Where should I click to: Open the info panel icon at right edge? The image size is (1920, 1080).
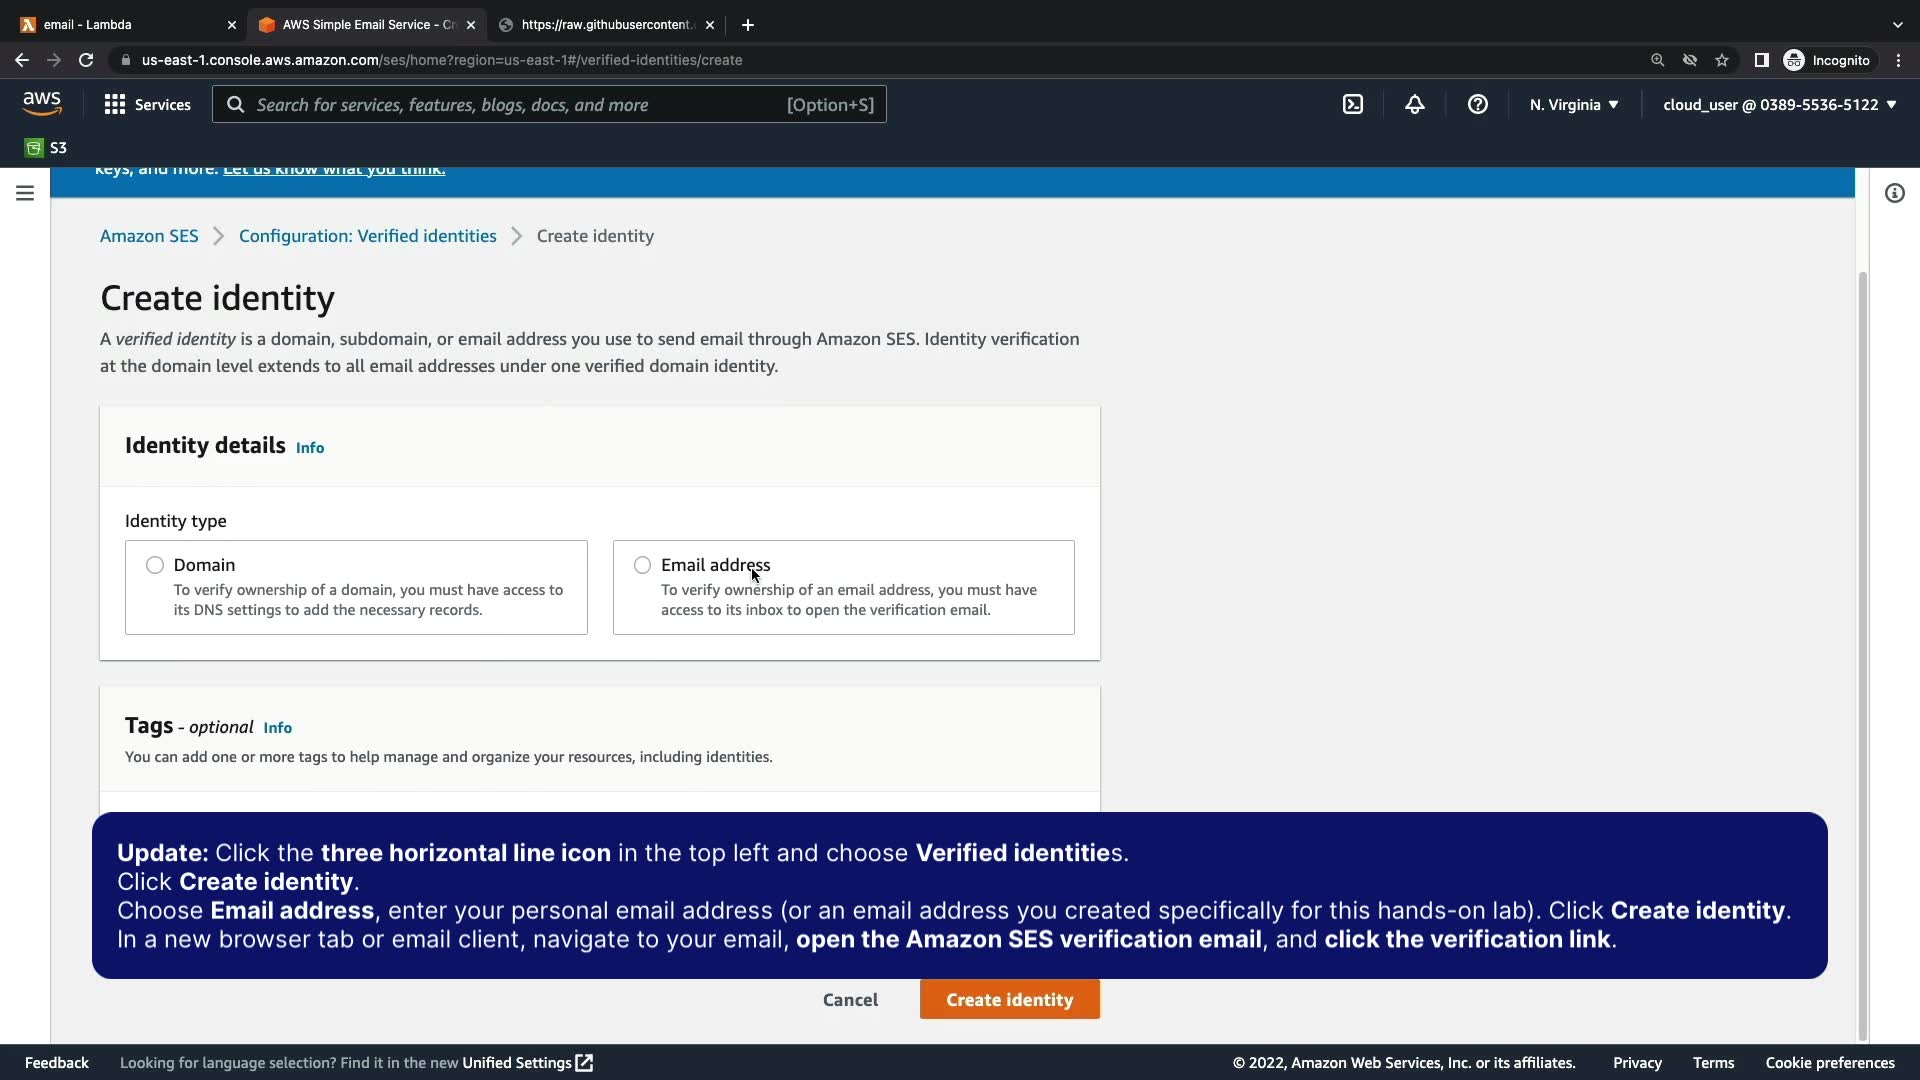coord(1894,193)
